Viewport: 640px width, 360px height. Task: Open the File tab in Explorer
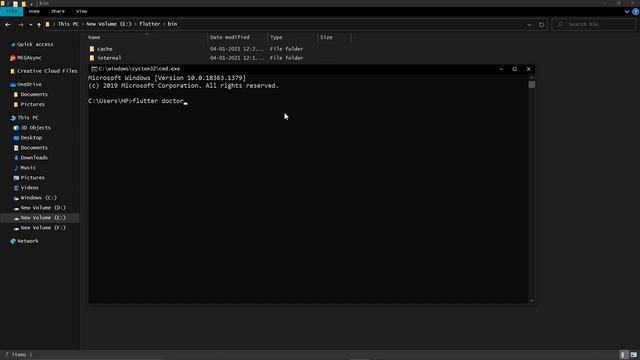coord(11,11)
